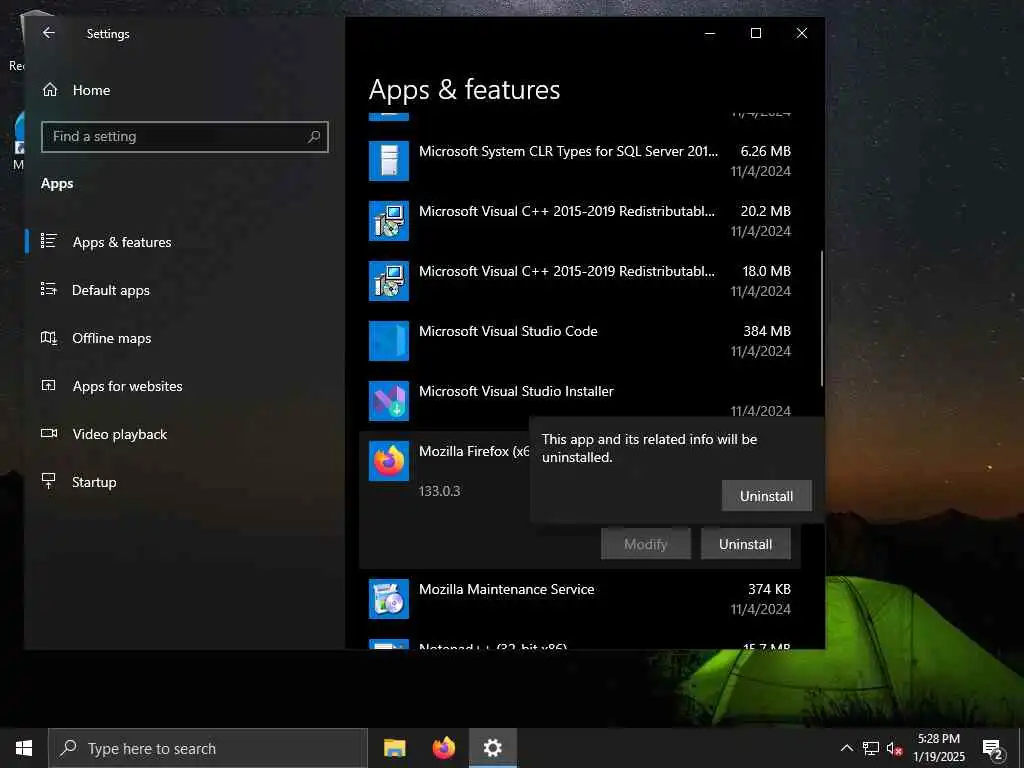Select Mozilla Maintenance Service entry
Screen dimensions: 1024x768
point(579,599)
